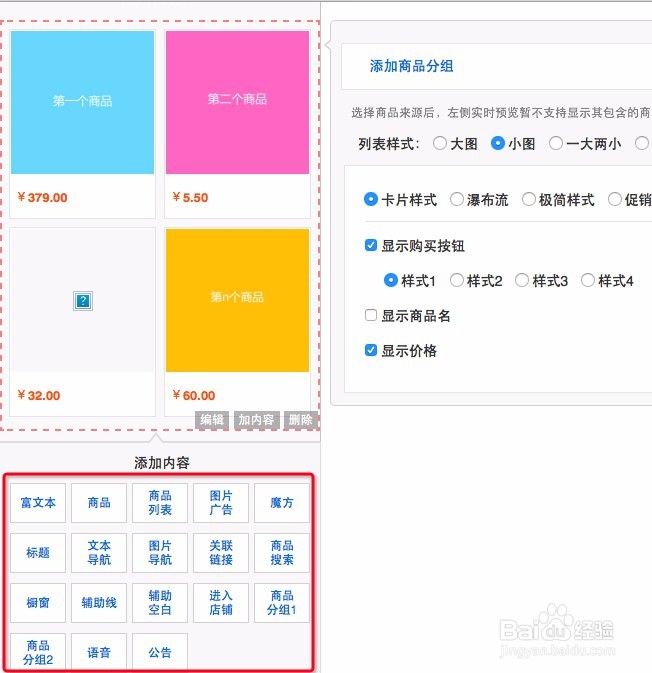Image resolution: width=652 pixels, height=673 pixels.
Task: Add a 辅助空白 module
Action: click(x=160, y=603)
